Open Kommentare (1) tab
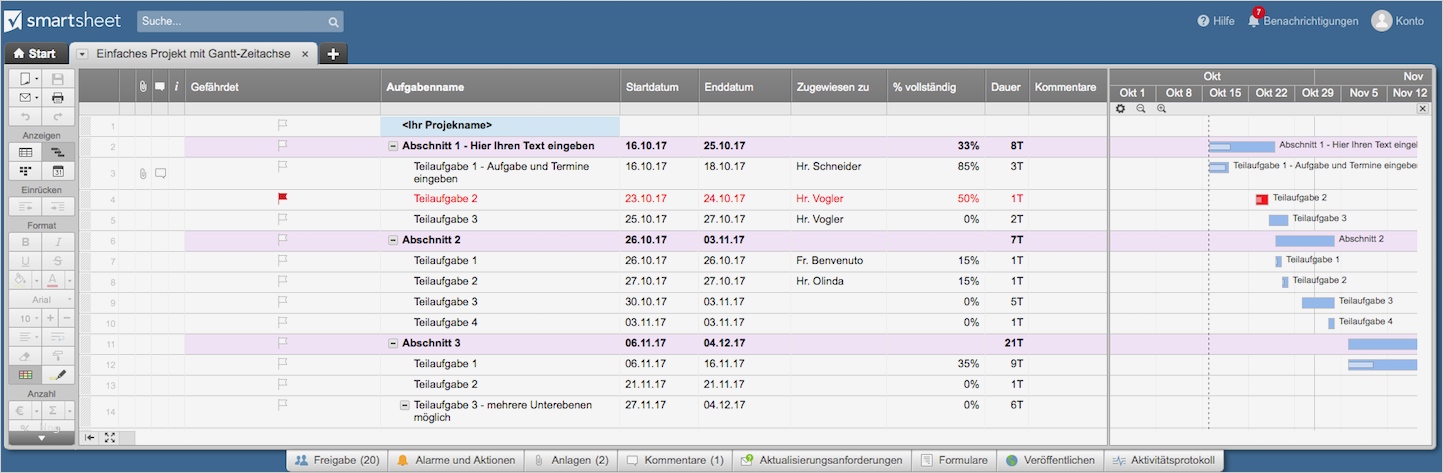Image resolution: width=1443 pixels, height=473 pixels. point(675,460)
